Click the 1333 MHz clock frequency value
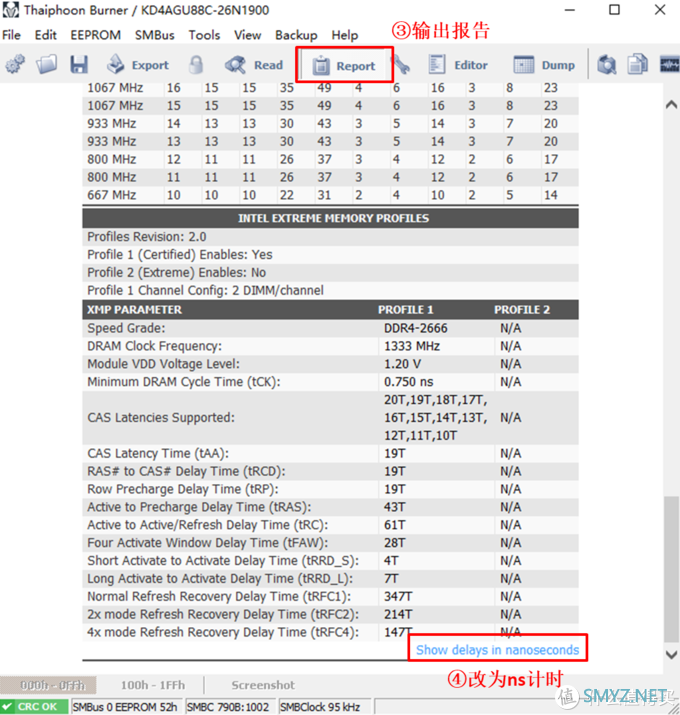The width and height of the screenshot is (680, 715). pyautogui.click(x=412, y=346)
